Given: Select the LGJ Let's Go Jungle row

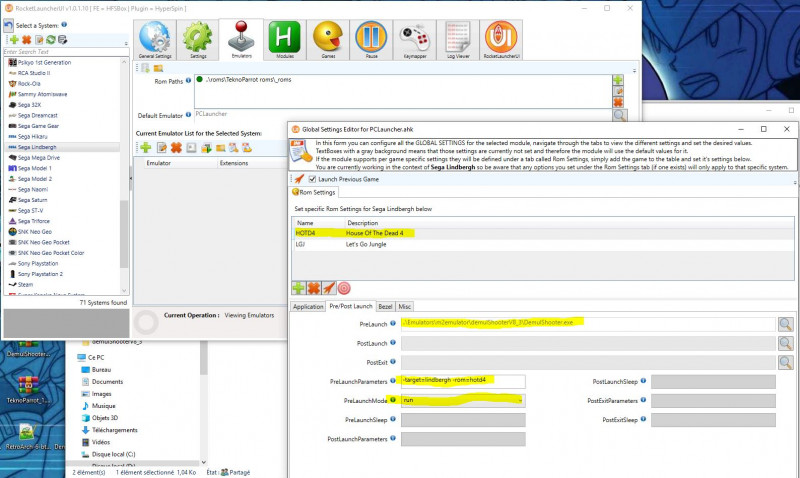Looking at the screenshot, I should (x=543, y=244).
